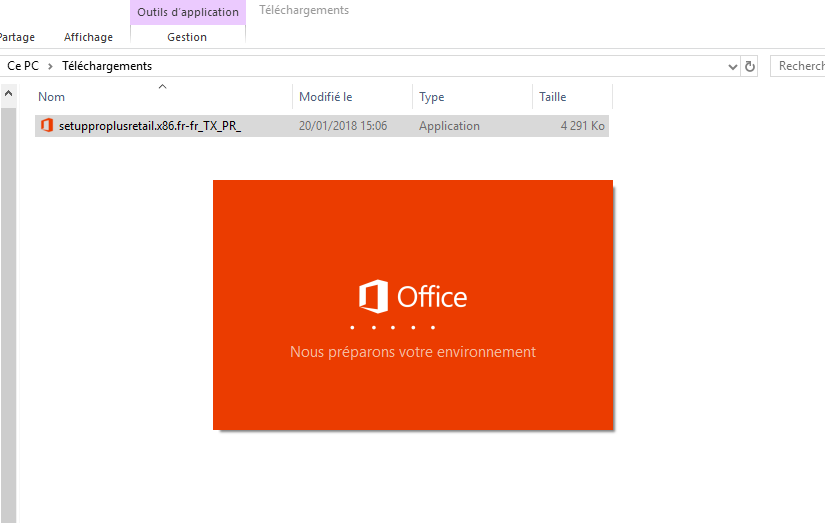Sort files by the Type column
Image resolution: width=825 pixels, height=523 pixels.
point(431,97)
